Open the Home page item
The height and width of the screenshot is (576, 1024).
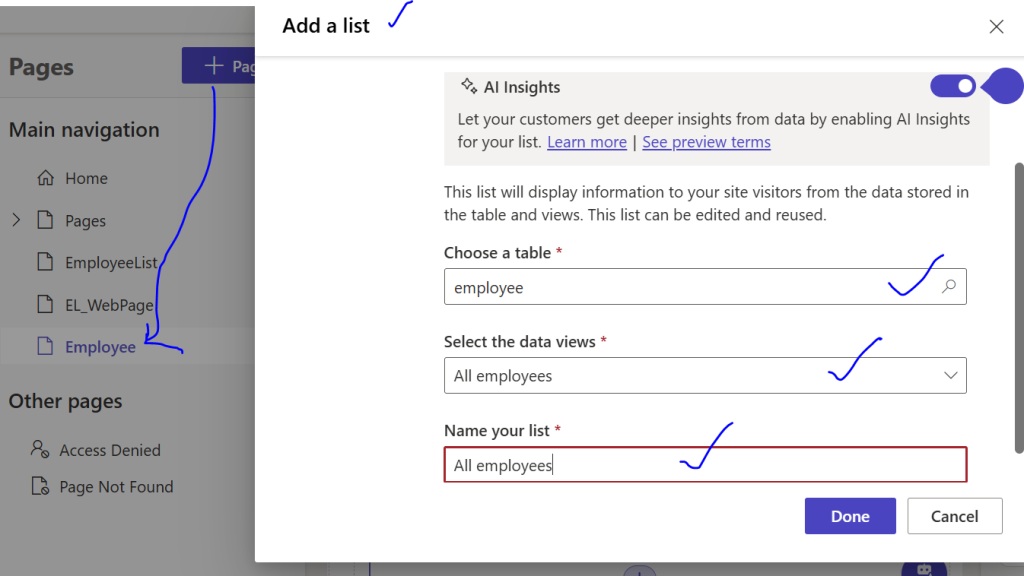click(x=86, y=178)
